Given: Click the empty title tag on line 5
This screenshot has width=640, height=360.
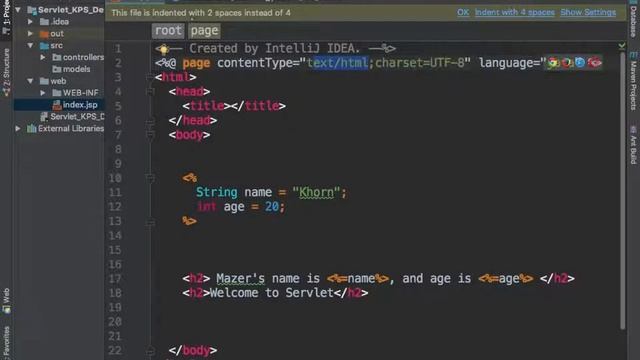Looking at the screenshot, I should [x=234, y=106].
